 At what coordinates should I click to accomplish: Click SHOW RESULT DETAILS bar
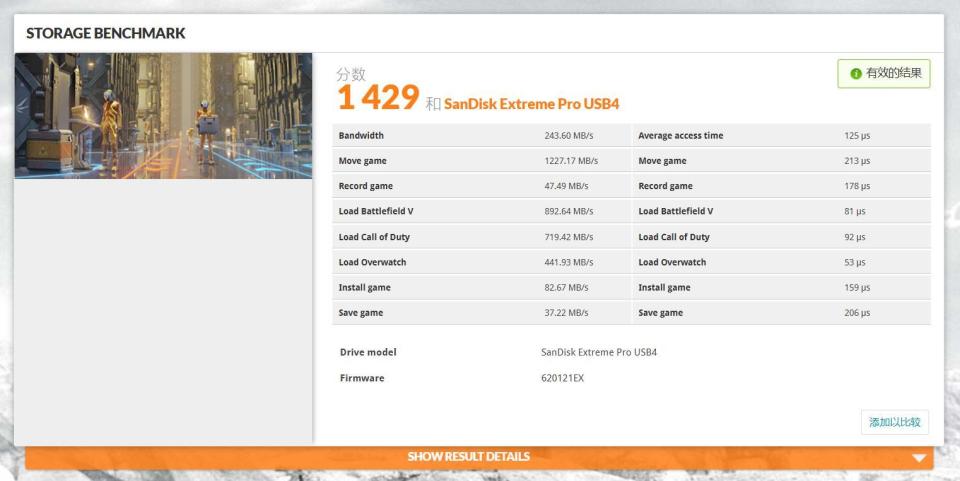coord(479,457)
